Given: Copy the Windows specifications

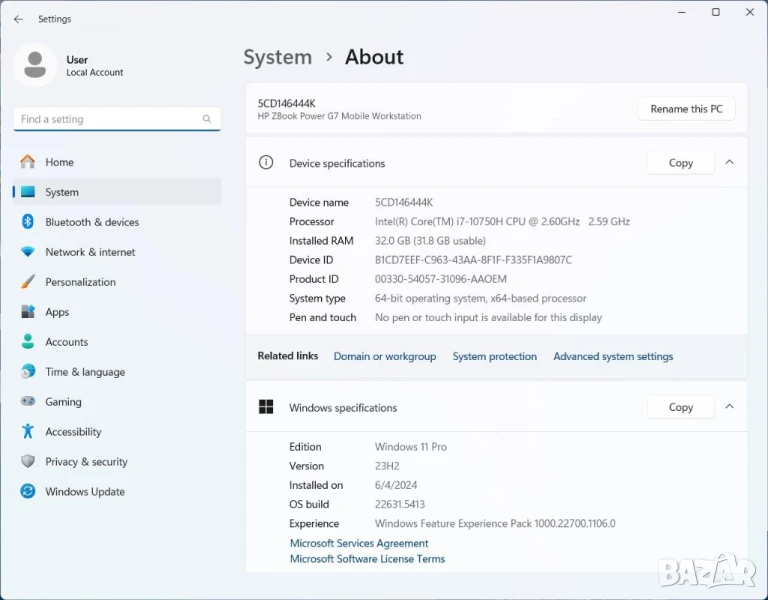Looking at the screenshot, I should (x=680, y=407).
